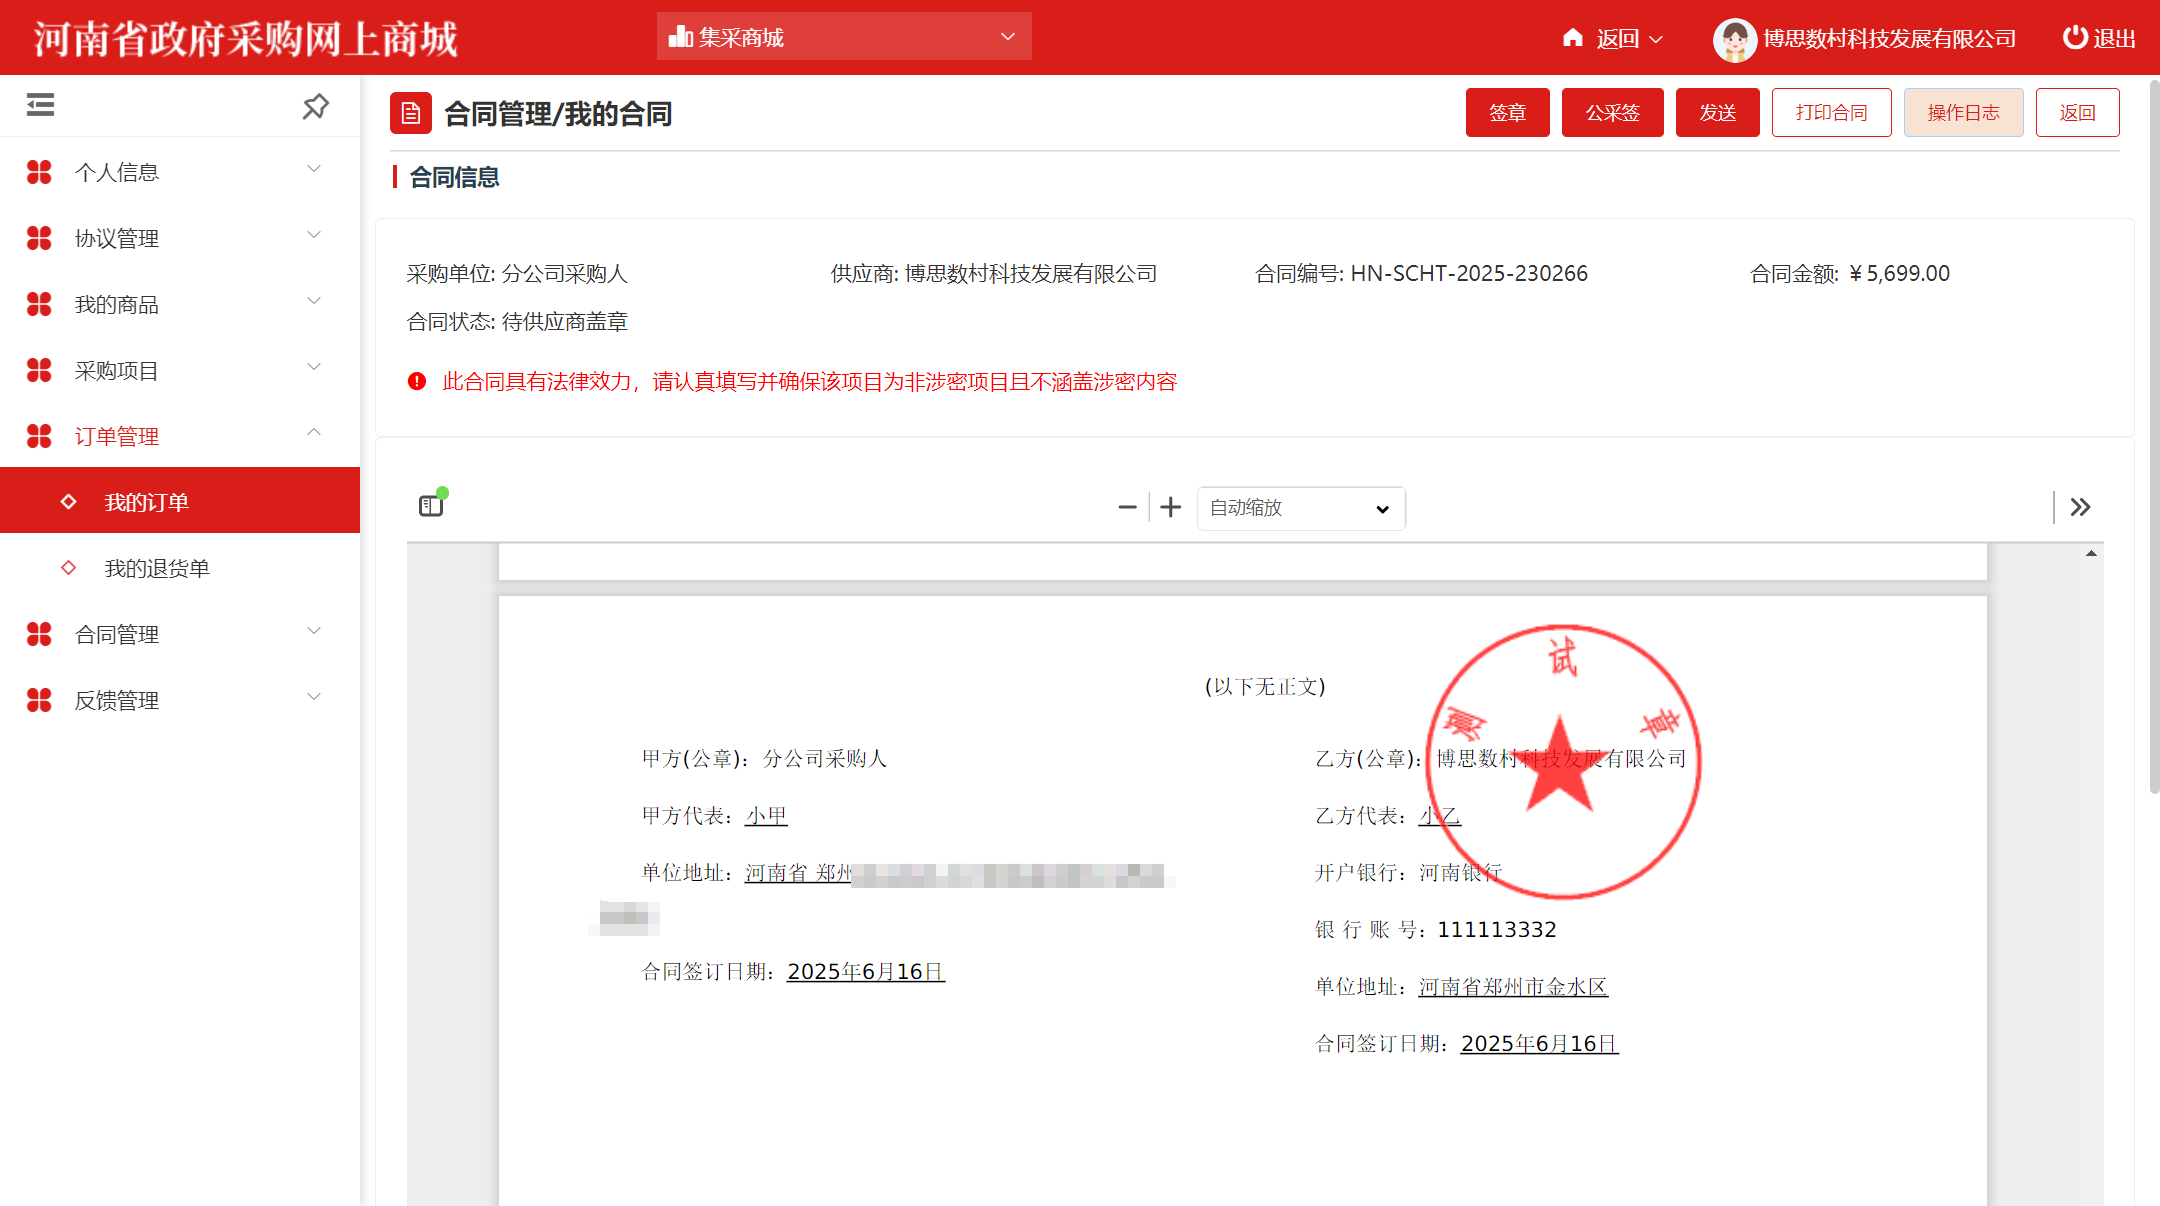
Task: Click the 公采签 button
Action: pyautogui.click(x=1613, y=112)
